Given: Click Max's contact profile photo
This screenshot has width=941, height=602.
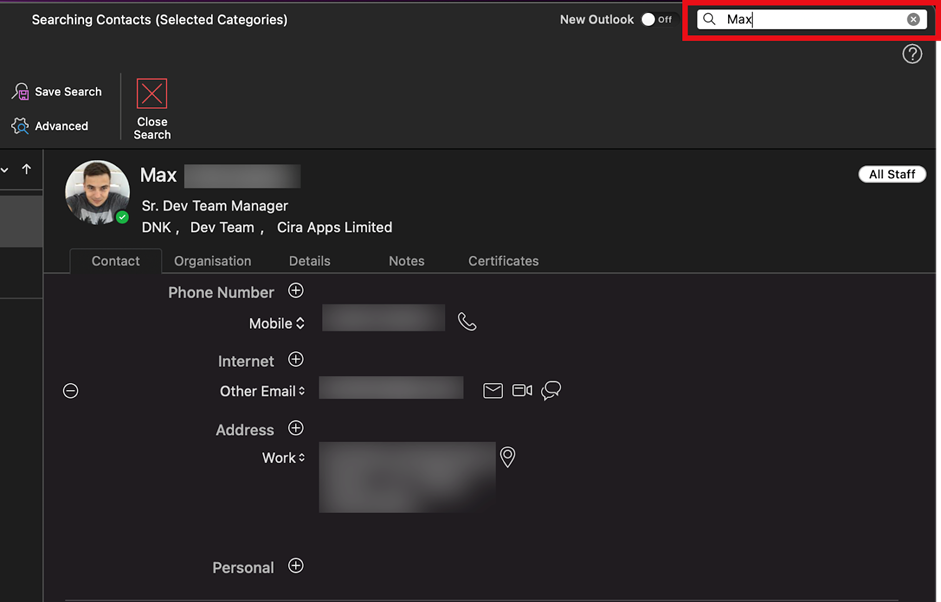Looking at the screenshot, I should click(x=97, y=192).
